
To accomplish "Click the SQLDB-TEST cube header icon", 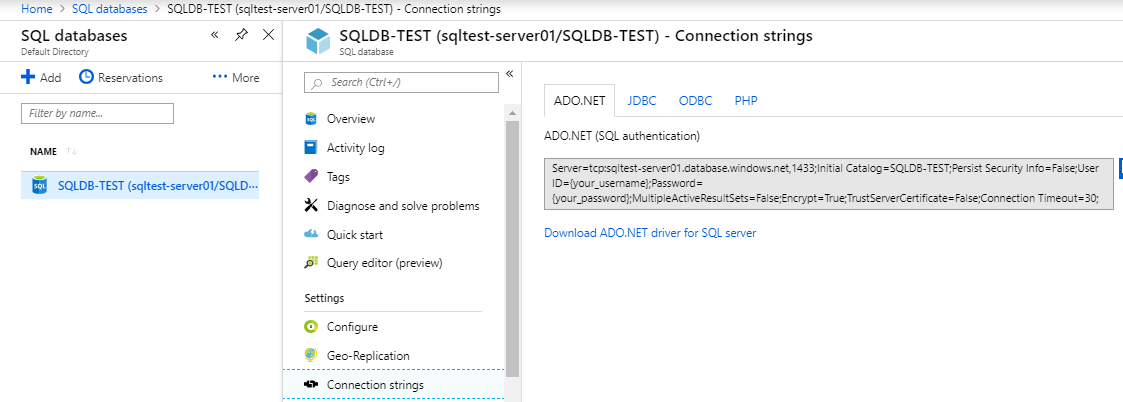I will point(317,41).
